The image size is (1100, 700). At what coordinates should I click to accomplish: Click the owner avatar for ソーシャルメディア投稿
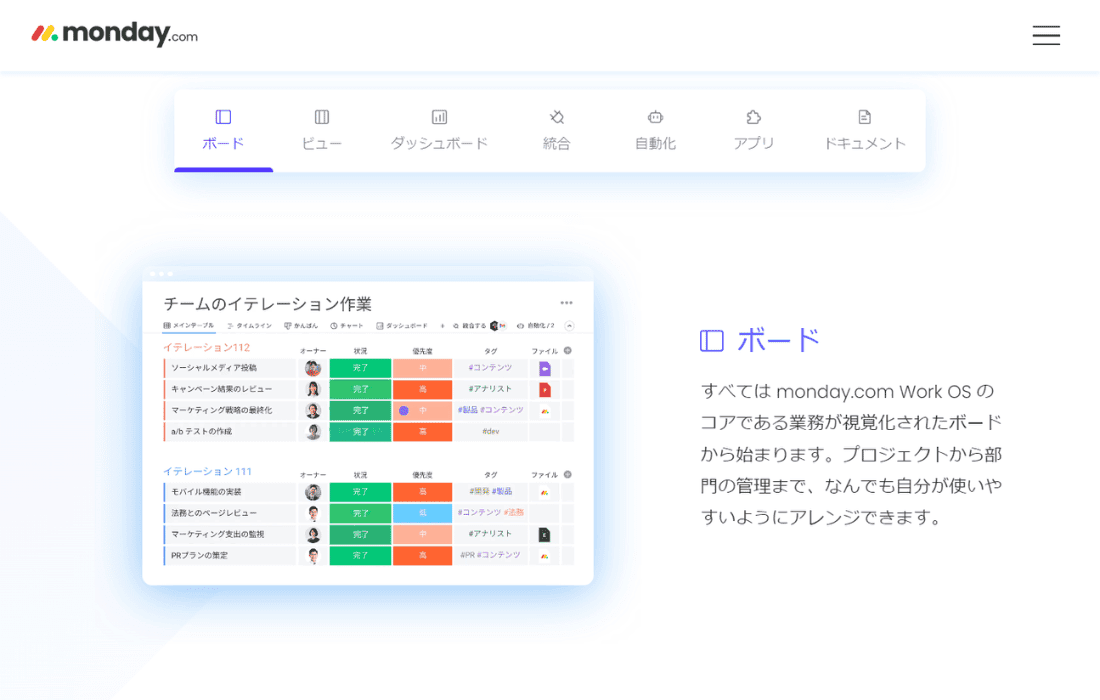313,368
